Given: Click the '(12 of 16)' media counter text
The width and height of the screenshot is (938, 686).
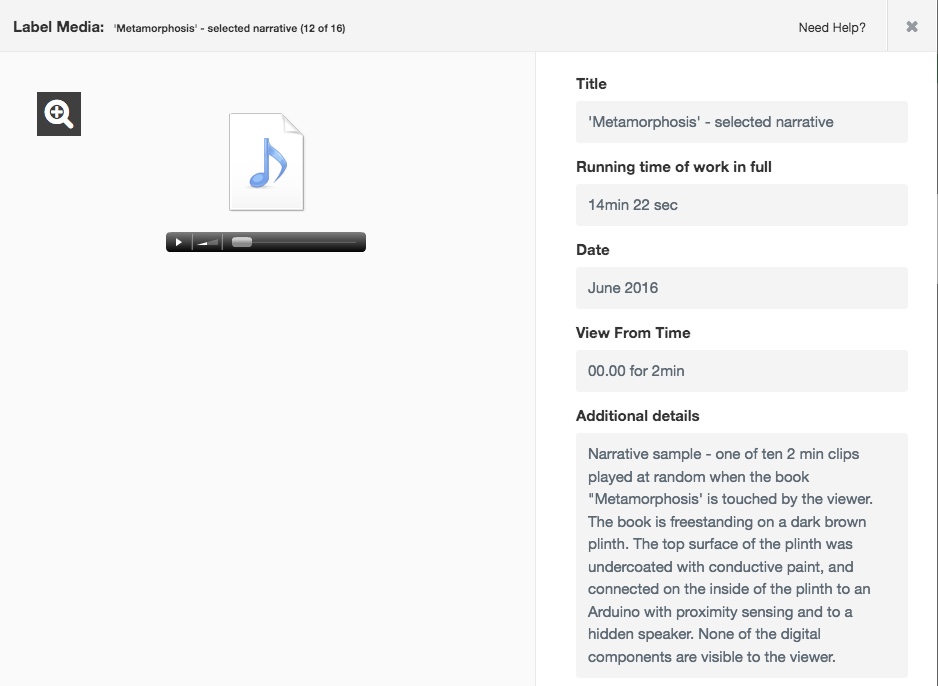Looking at the screenshot, I should [x=323, y=28].
